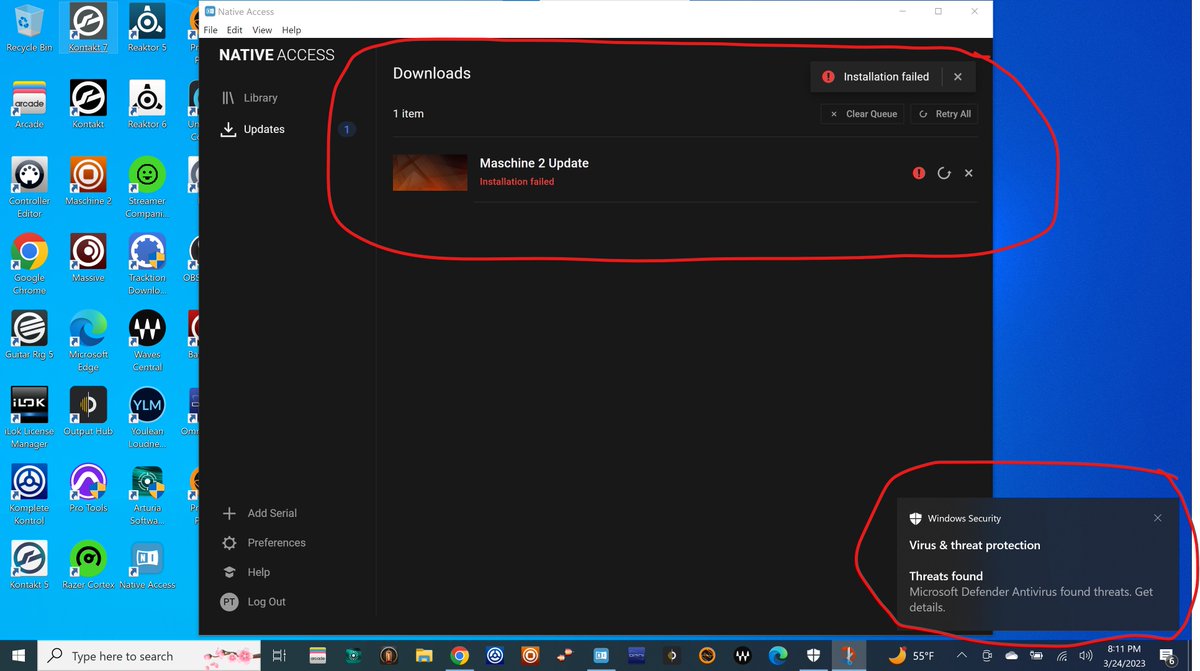
Task: Select the Pro Tools desktop icon
Action: click(88, 489)
